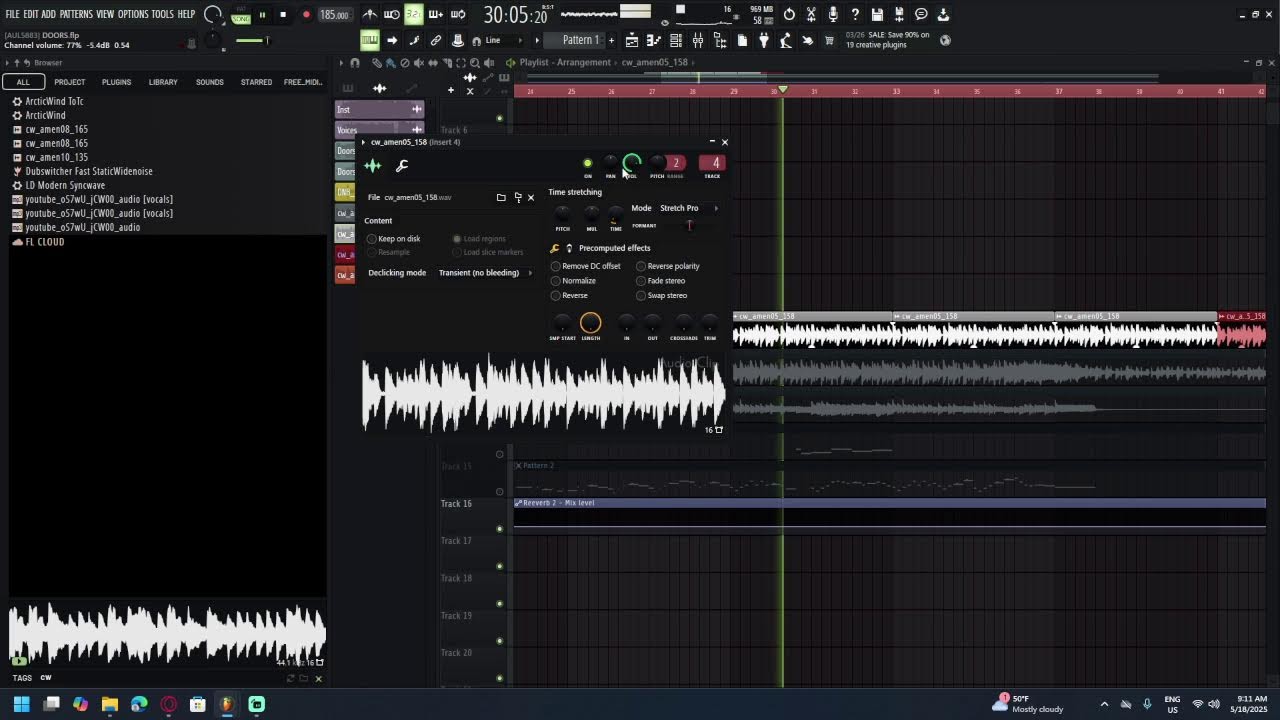Click the undo history icon
Viewport: 1280px width, 720px height.
(789, 14)
